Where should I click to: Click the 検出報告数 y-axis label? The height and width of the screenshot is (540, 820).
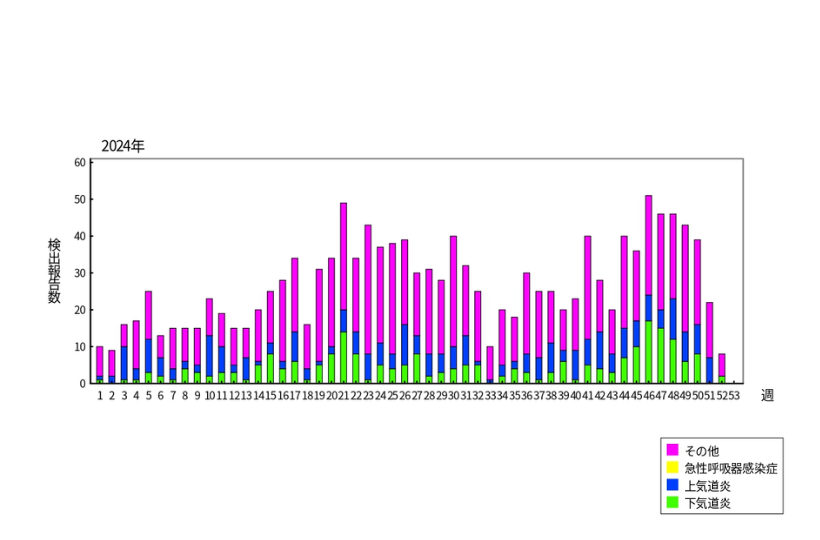pyautogui.click(x=54, y=271)
